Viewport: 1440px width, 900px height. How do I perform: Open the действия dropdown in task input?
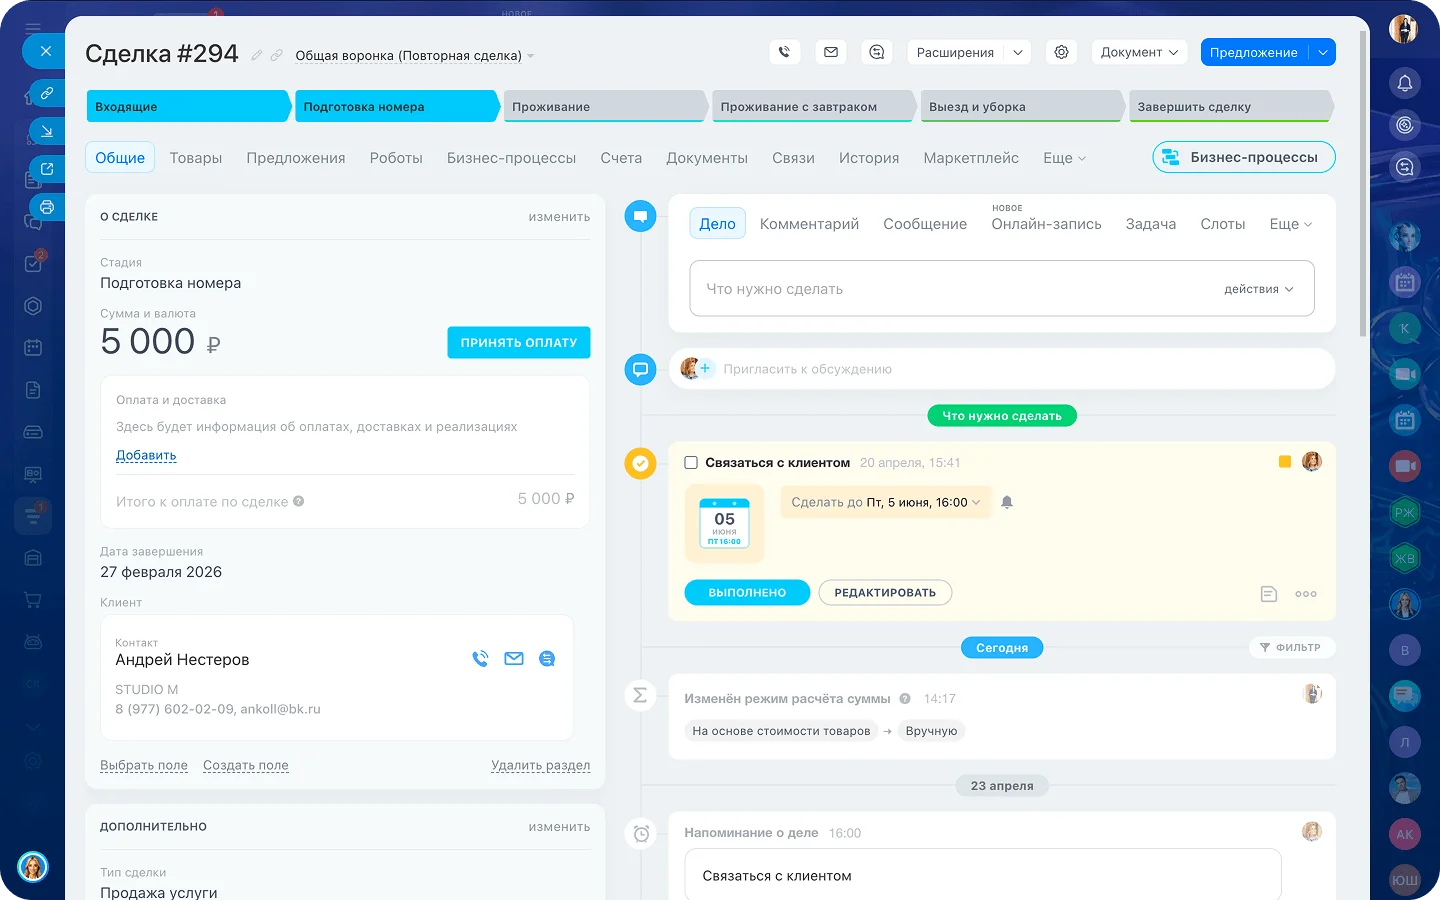[1259, 289]
